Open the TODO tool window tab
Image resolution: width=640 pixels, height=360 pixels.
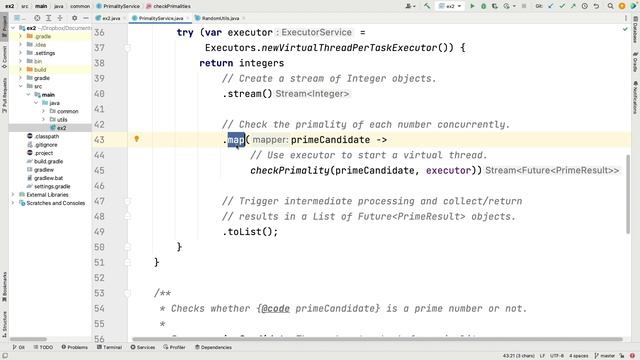pyautogui.click(x=43, y=347)
